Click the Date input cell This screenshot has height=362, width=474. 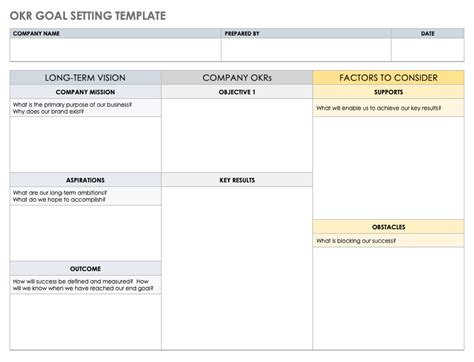point(428,50)
